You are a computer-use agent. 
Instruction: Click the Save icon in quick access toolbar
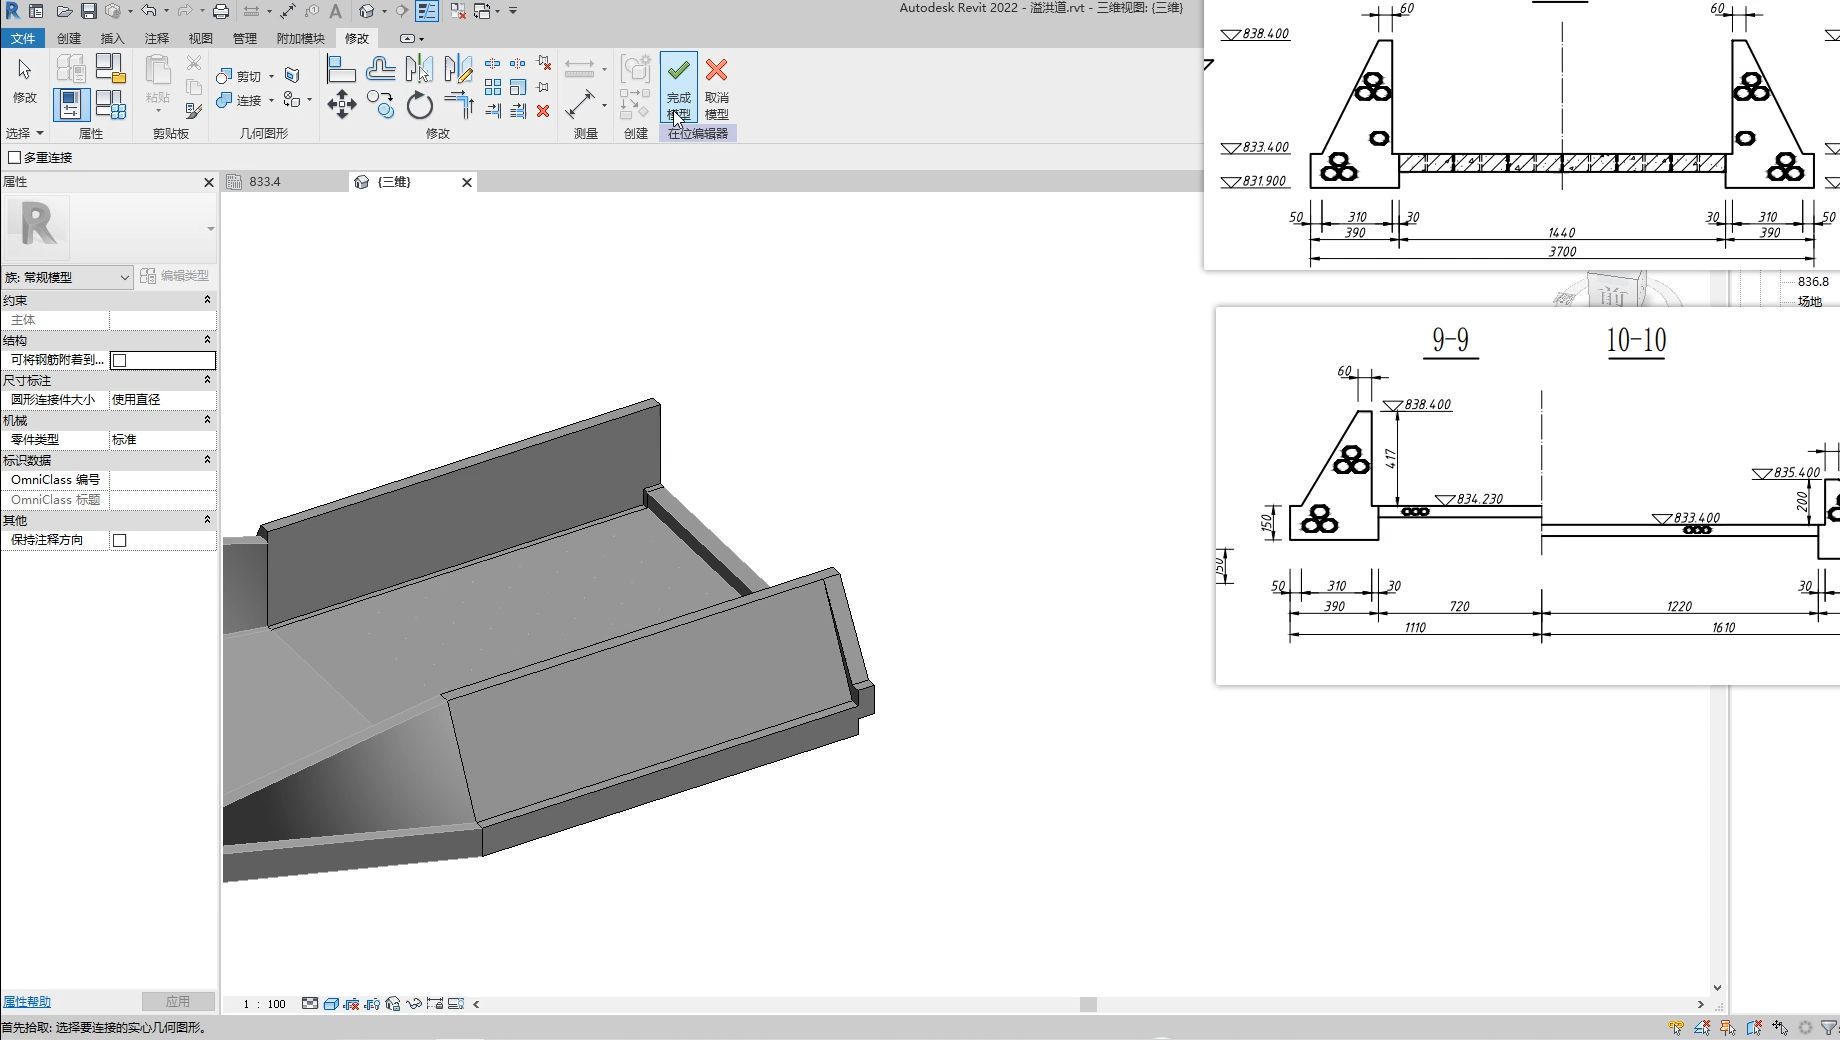89,11
